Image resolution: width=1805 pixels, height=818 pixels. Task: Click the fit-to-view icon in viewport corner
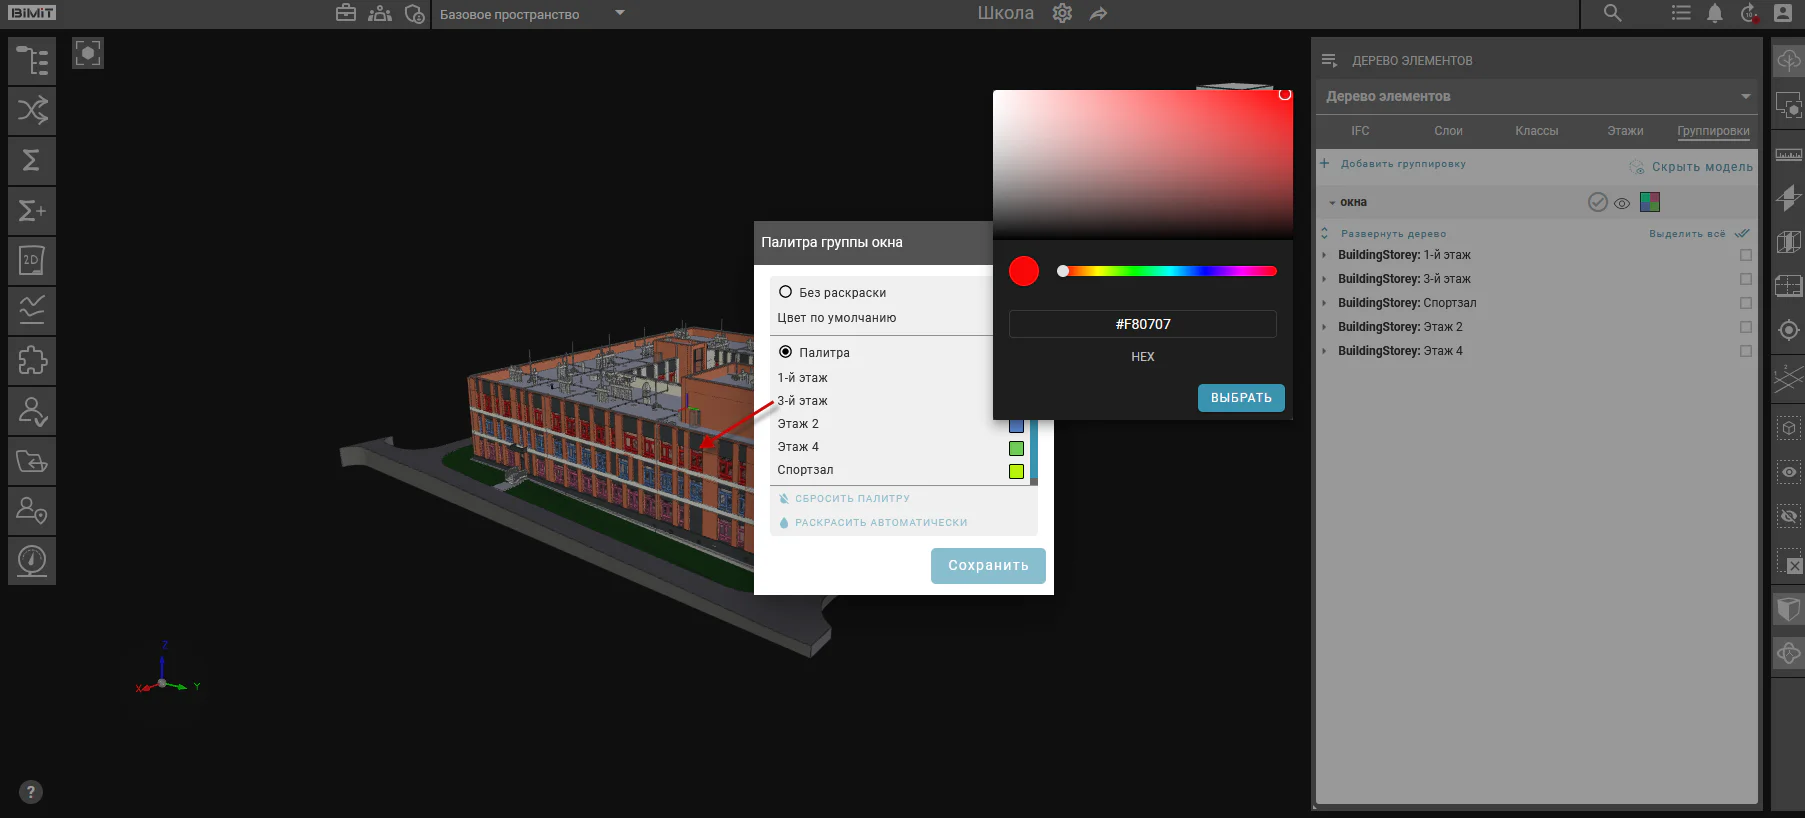click(88, 53)
